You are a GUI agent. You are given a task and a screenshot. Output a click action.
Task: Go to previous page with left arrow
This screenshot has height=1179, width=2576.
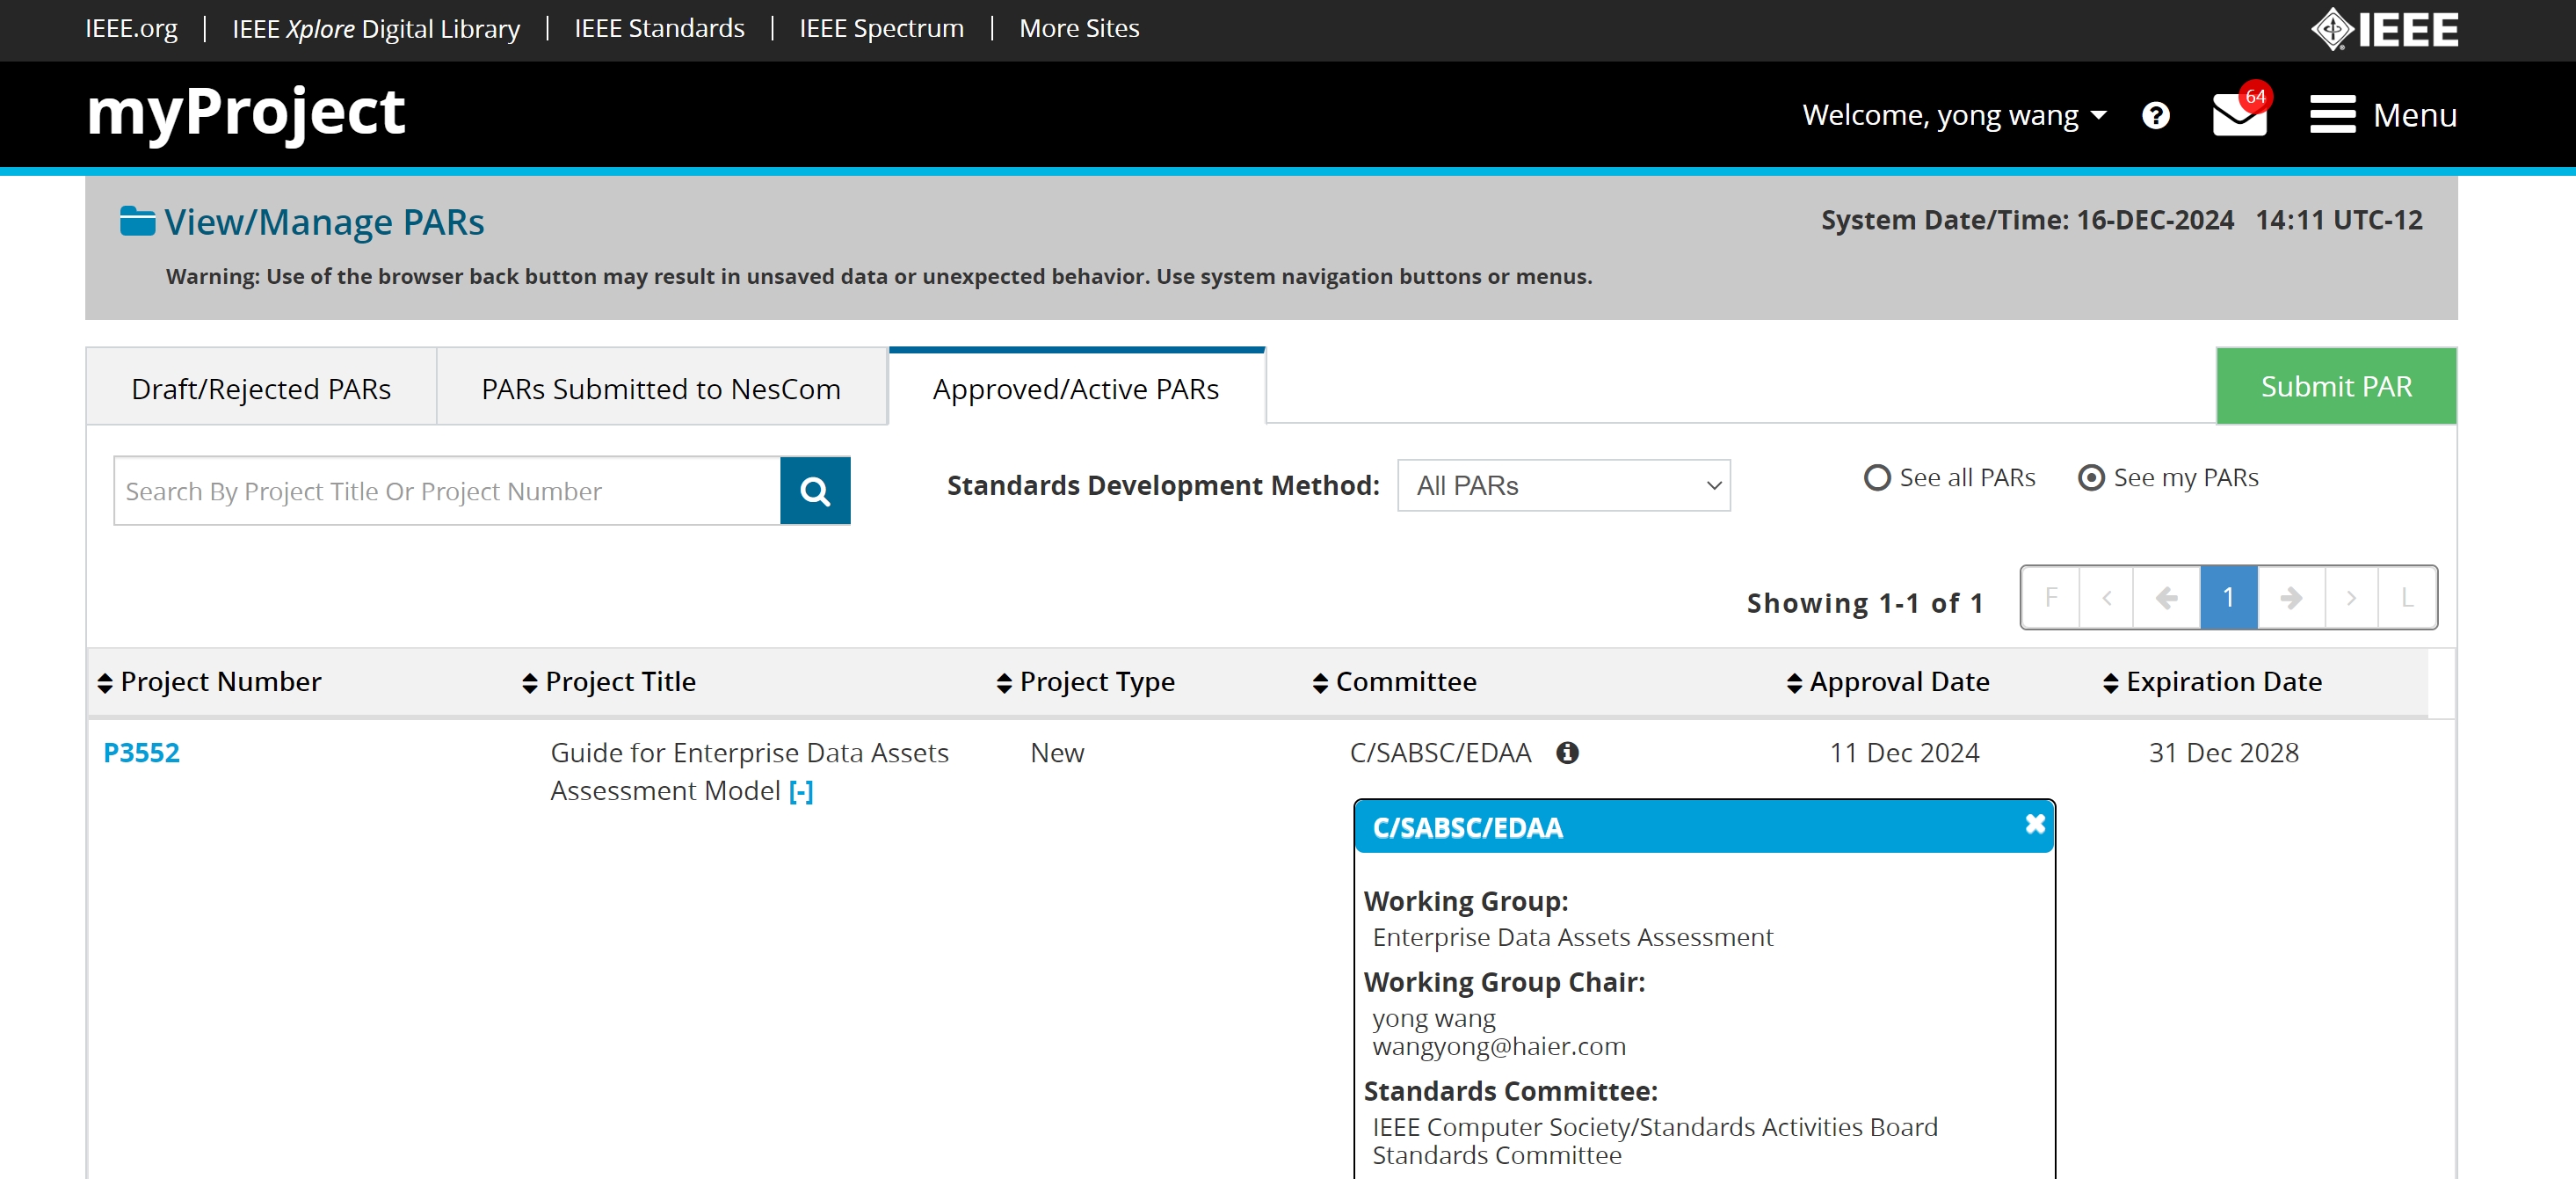2166,598
